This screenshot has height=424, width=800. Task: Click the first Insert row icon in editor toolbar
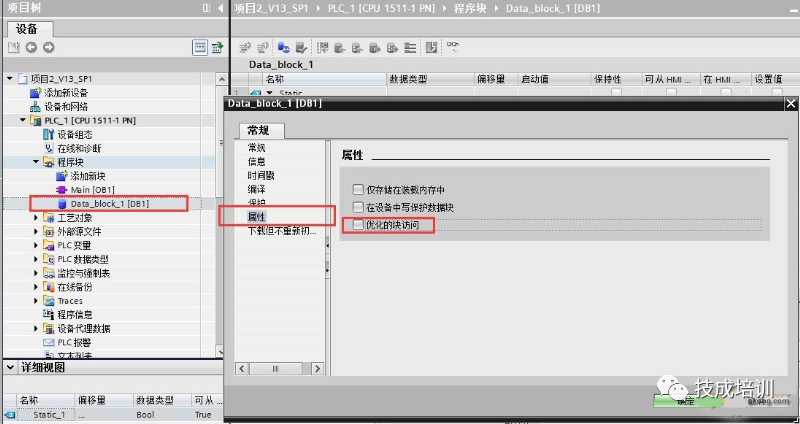coord(245,47)
